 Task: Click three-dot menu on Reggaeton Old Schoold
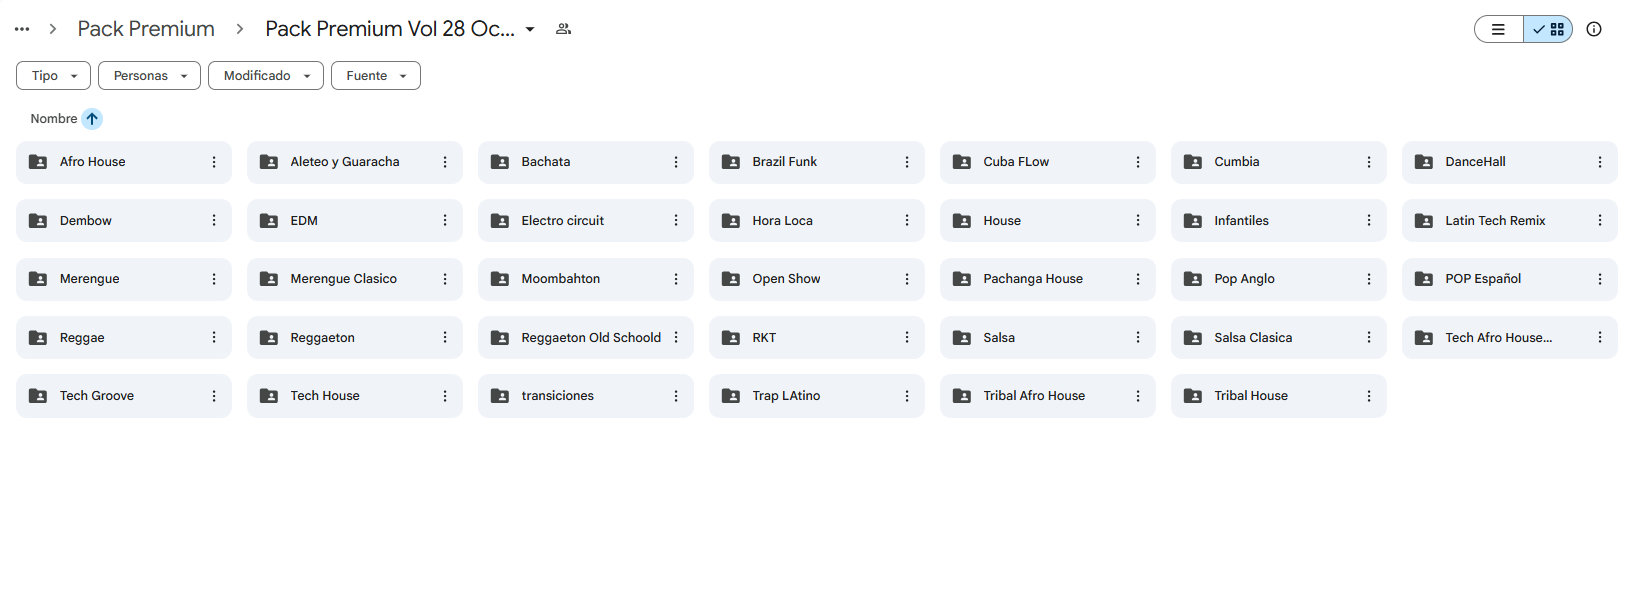676,338
